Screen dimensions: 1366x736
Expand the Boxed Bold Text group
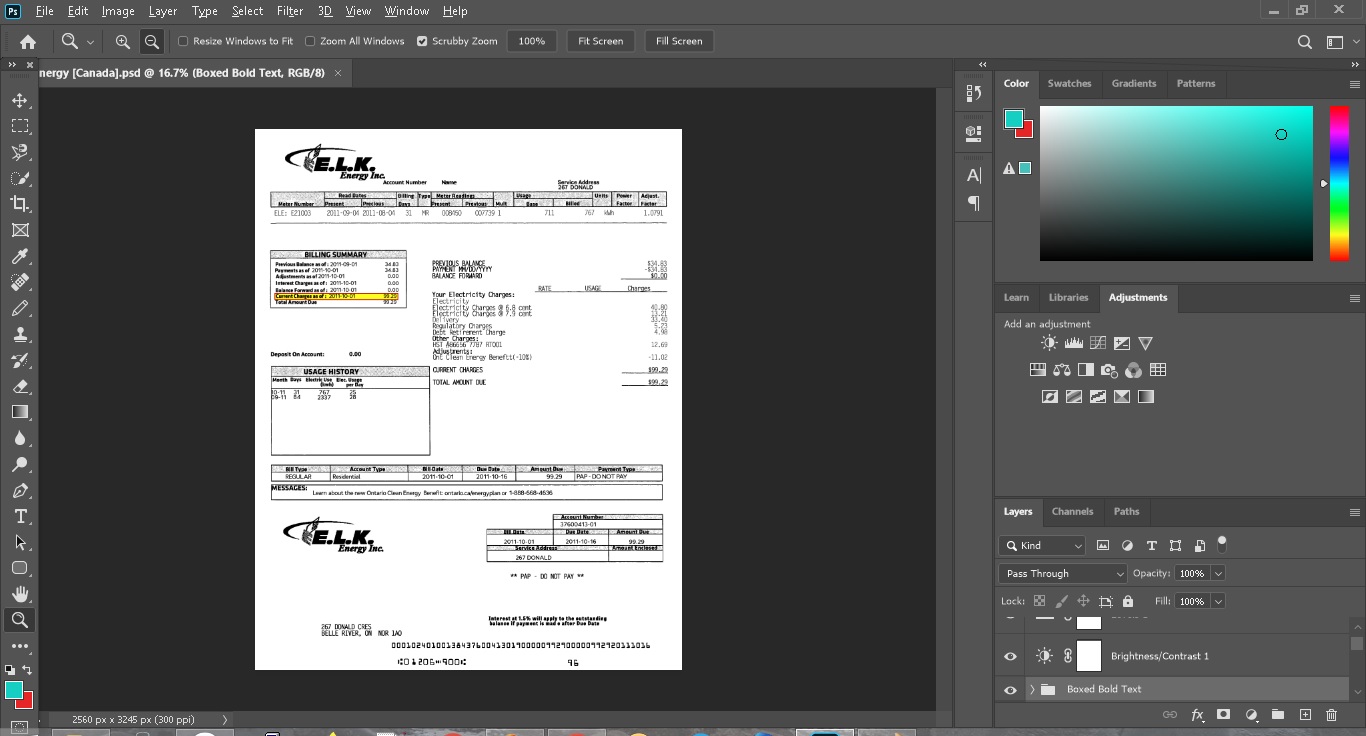(x=1032, y=689)
